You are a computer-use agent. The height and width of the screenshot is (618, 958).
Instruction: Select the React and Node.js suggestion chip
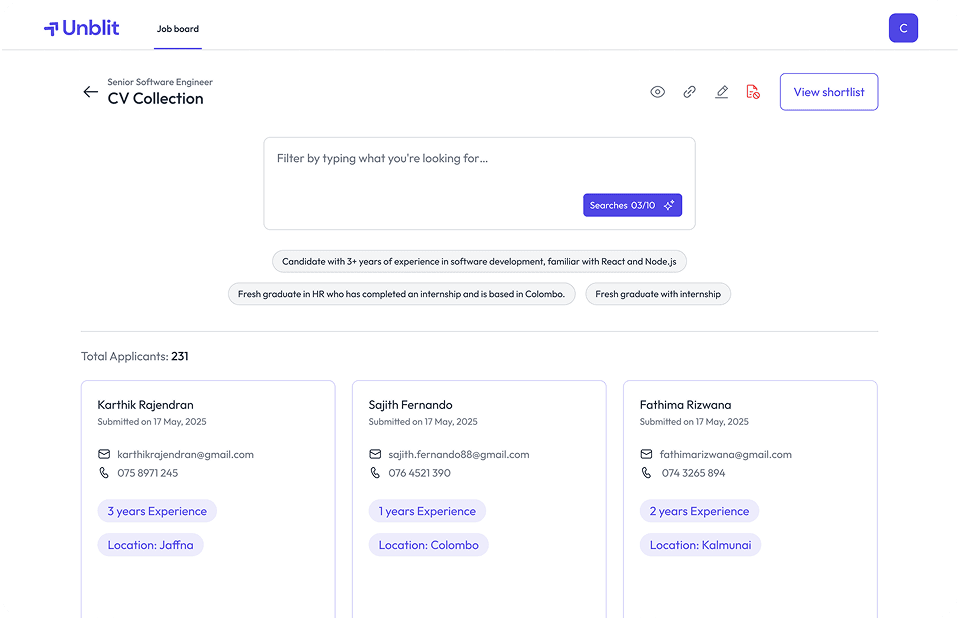tap(479, 261)
